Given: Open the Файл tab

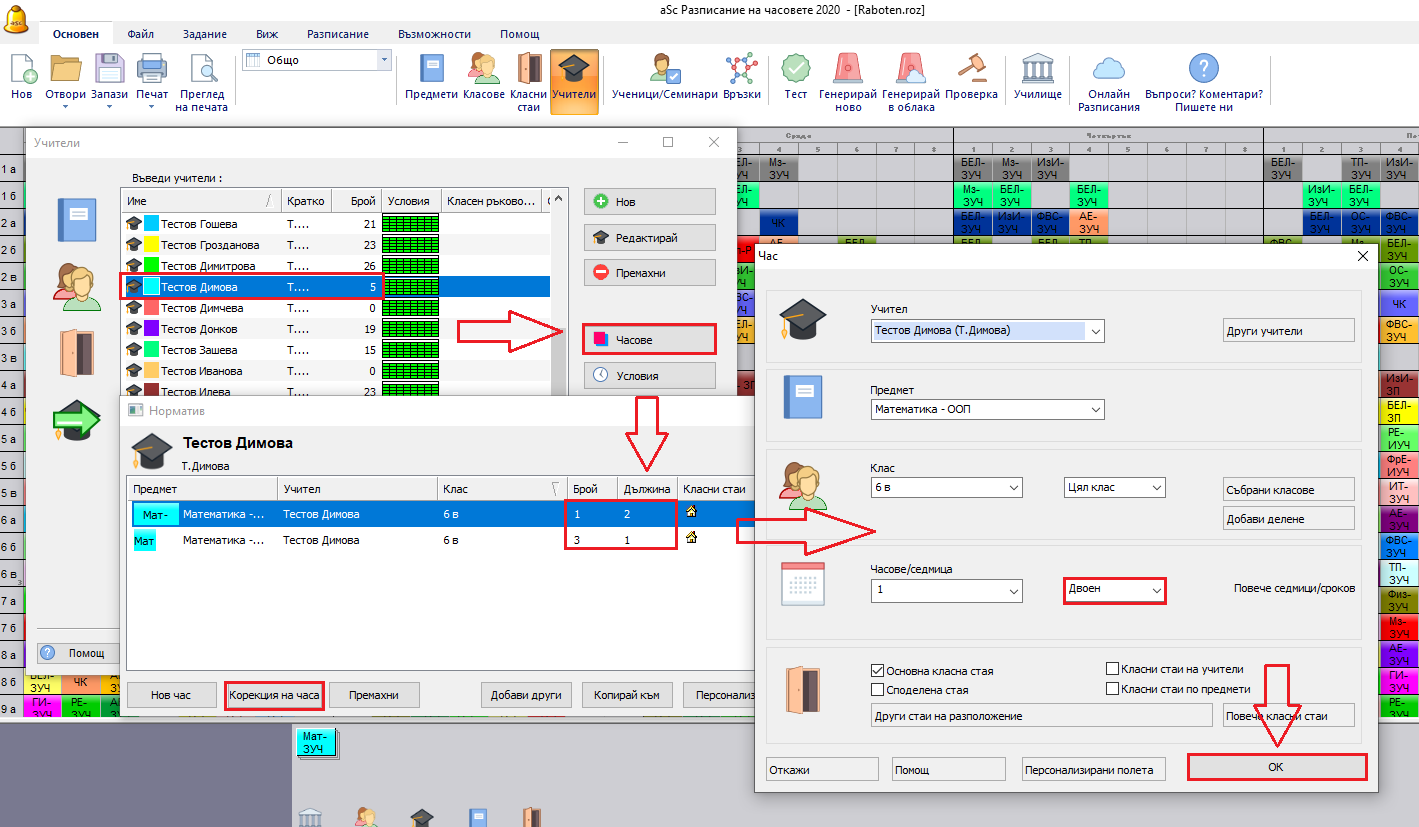Looking at the screenshot, I should [141, 34].
